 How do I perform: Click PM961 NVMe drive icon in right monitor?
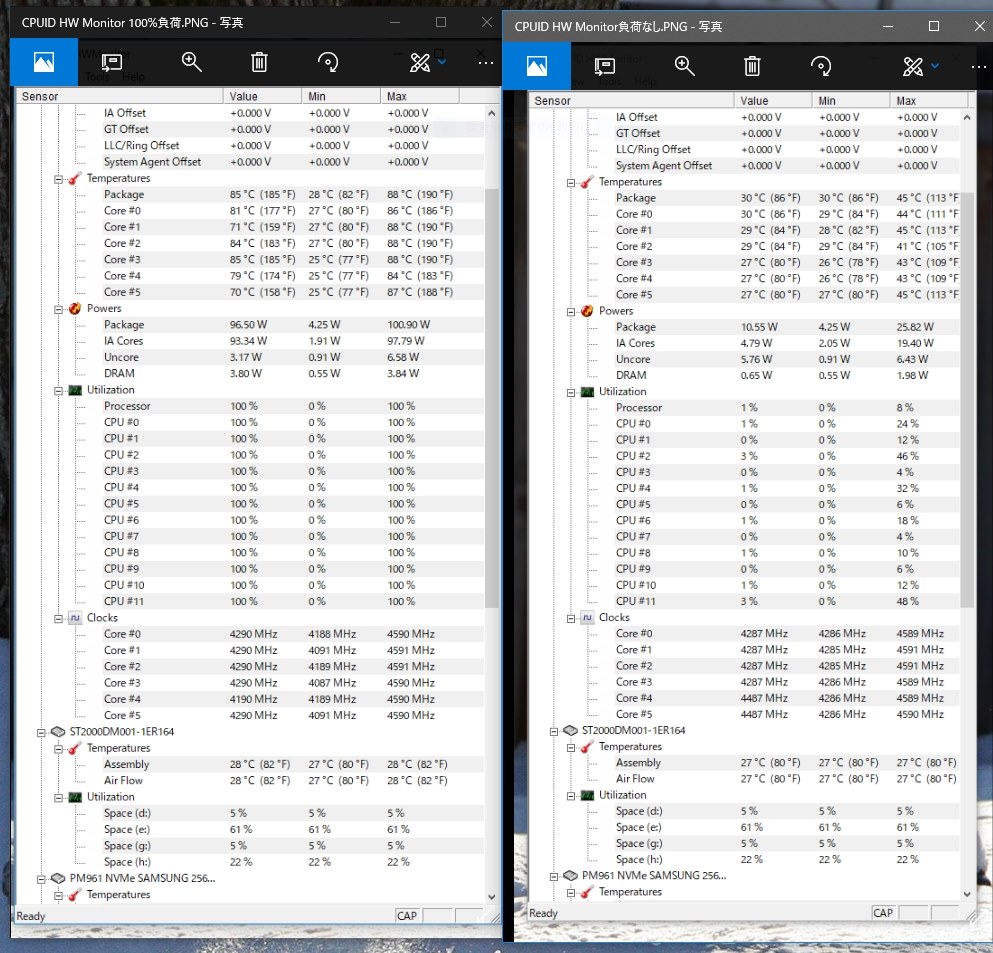pyautogui.click(x=570, y=875)
